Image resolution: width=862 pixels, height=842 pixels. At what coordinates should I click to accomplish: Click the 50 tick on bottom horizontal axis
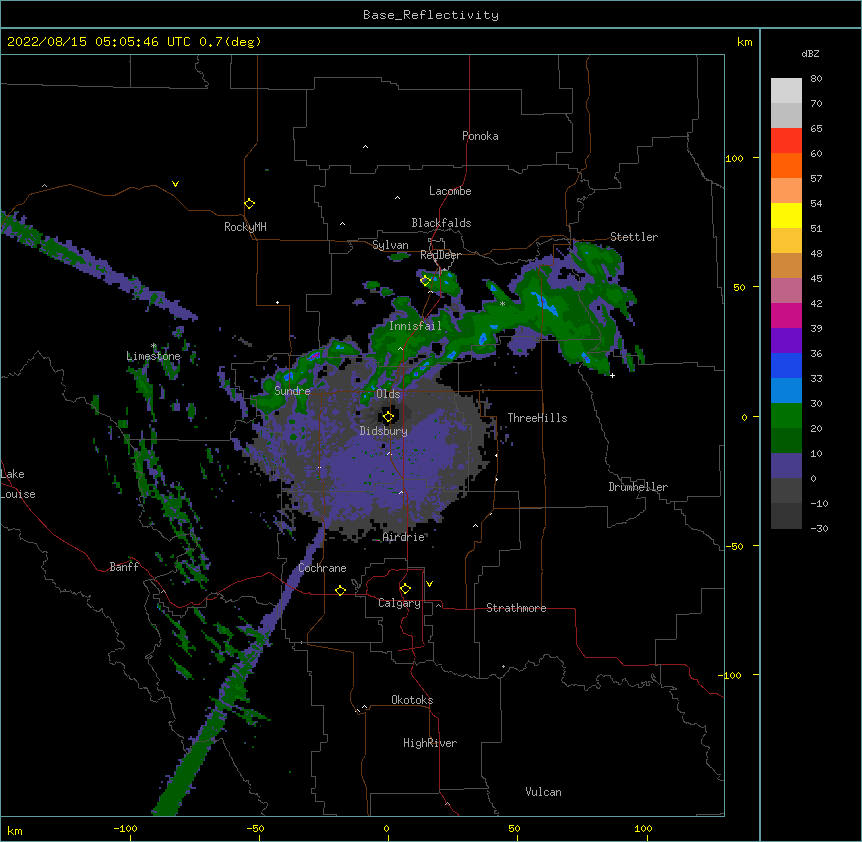click(514, 829)
